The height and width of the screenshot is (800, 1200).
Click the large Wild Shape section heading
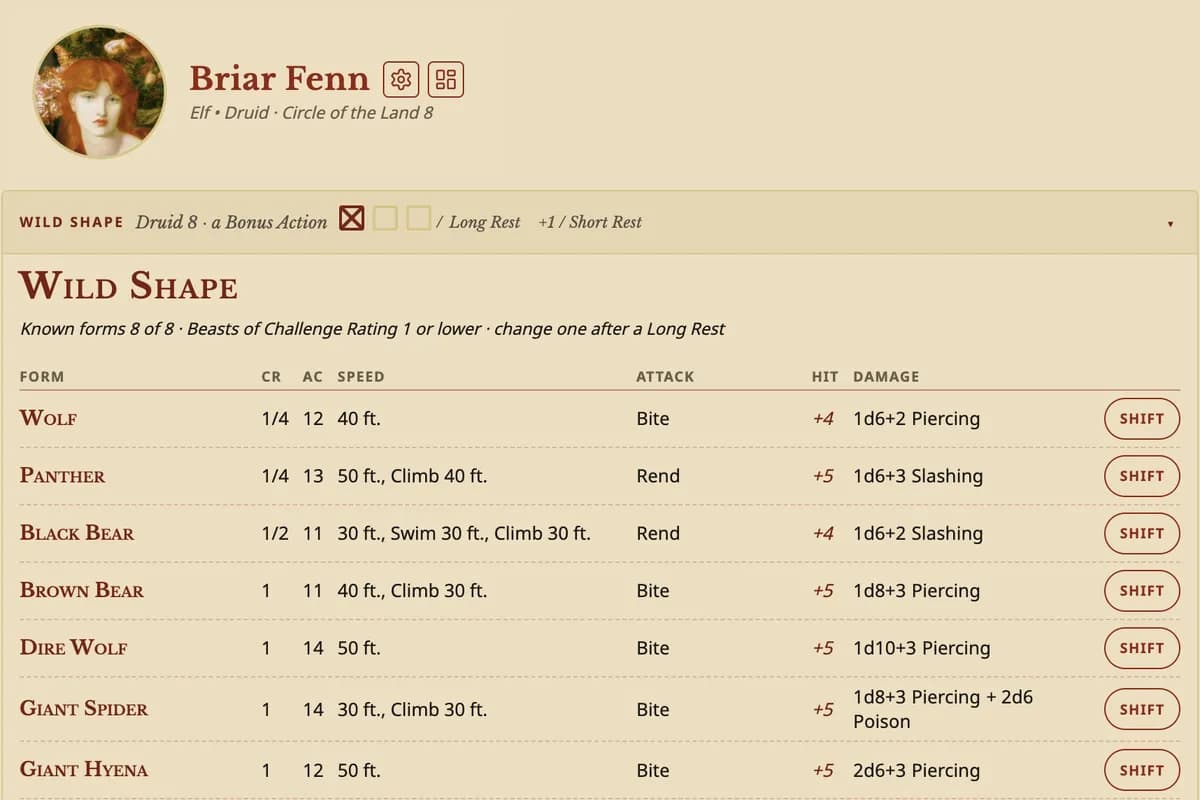point(128,286)
